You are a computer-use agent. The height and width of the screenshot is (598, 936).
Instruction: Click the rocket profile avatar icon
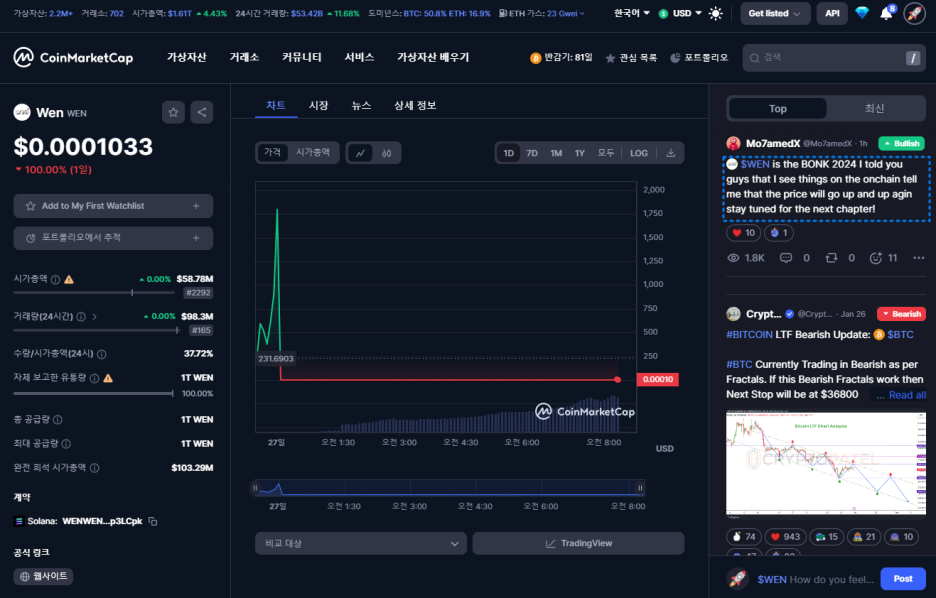click(915, 13)
